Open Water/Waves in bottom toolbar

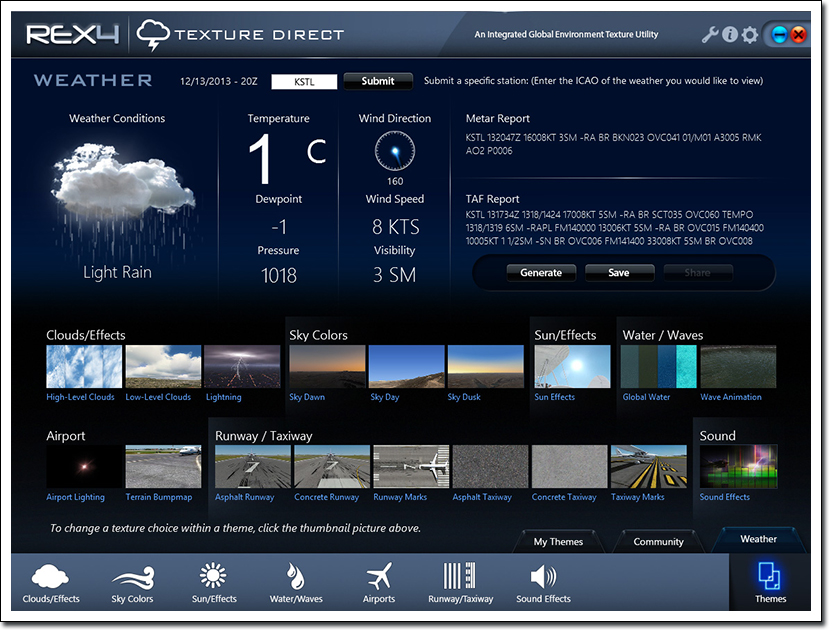coord(296,584)
